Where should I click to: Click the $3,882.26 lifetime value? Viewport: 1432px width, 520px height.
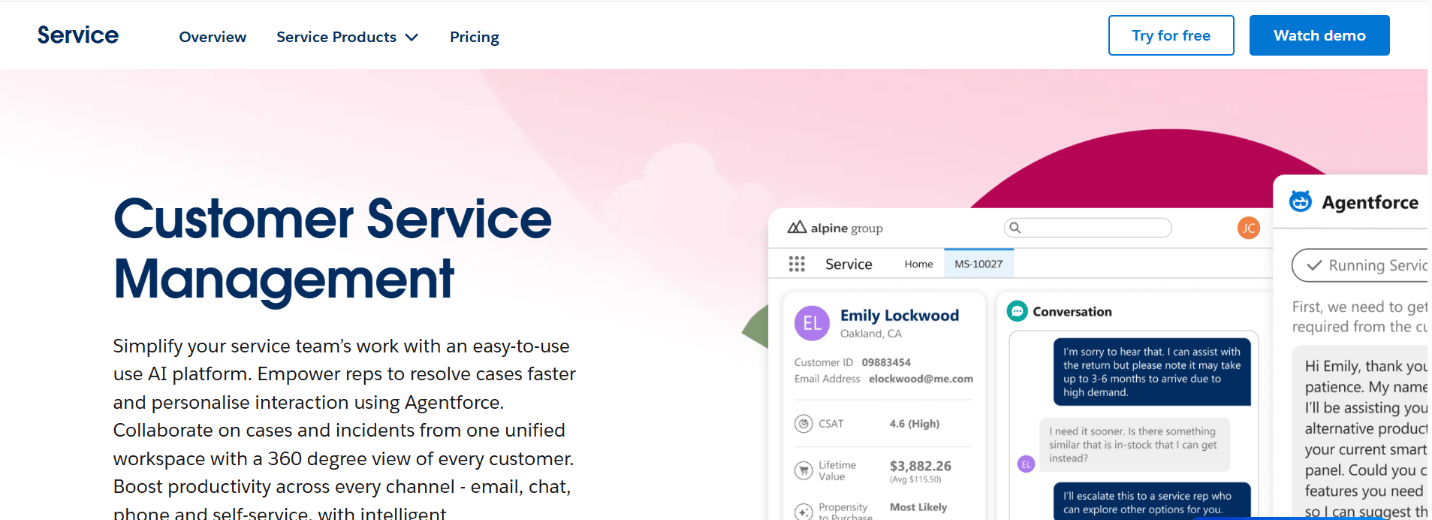pyautogui.click(x=920, y=466)
